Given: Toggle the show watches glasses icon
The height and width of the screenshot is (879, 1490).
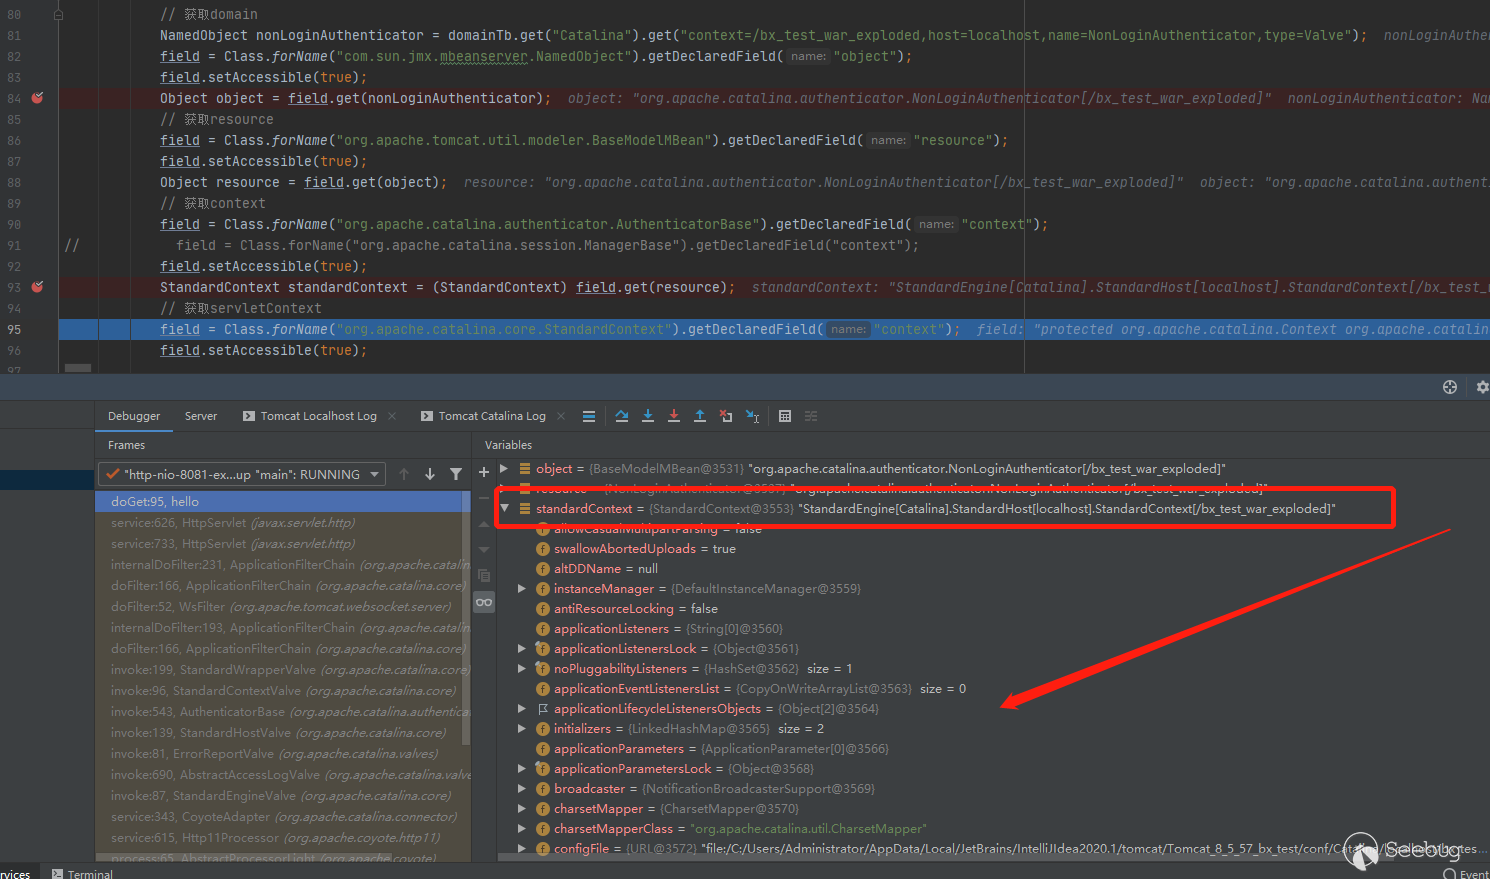Looking at the screenshot, I should pos(484,602).
